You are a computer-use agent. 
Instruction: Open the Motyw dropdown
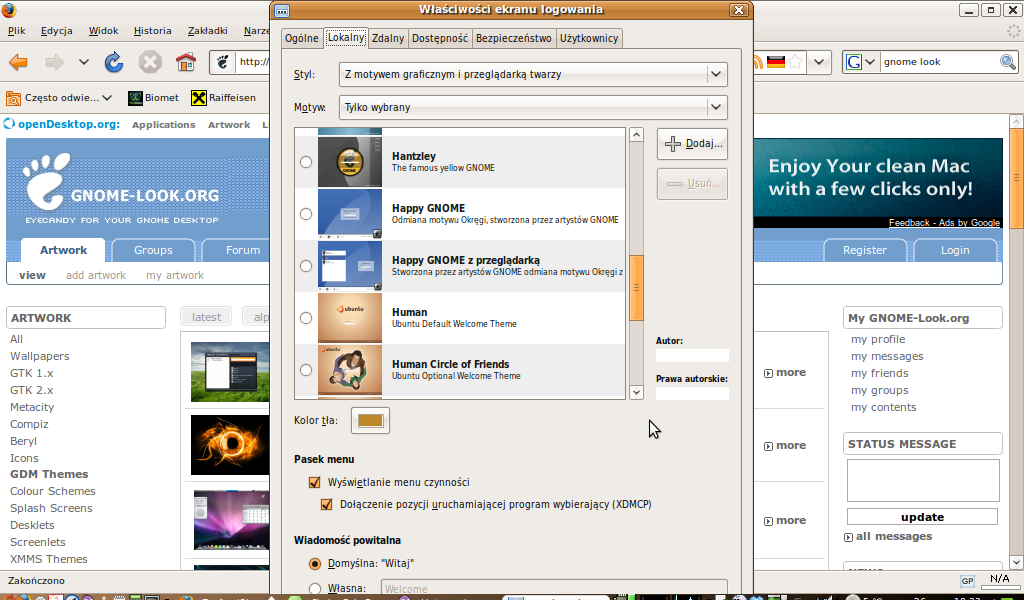click(x=533, y=107)
